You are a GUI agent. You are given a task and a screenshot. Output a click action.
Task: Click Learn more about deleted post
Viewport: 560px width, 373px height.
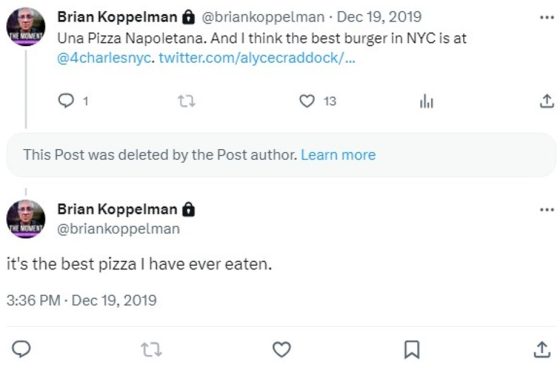point(338,155)
